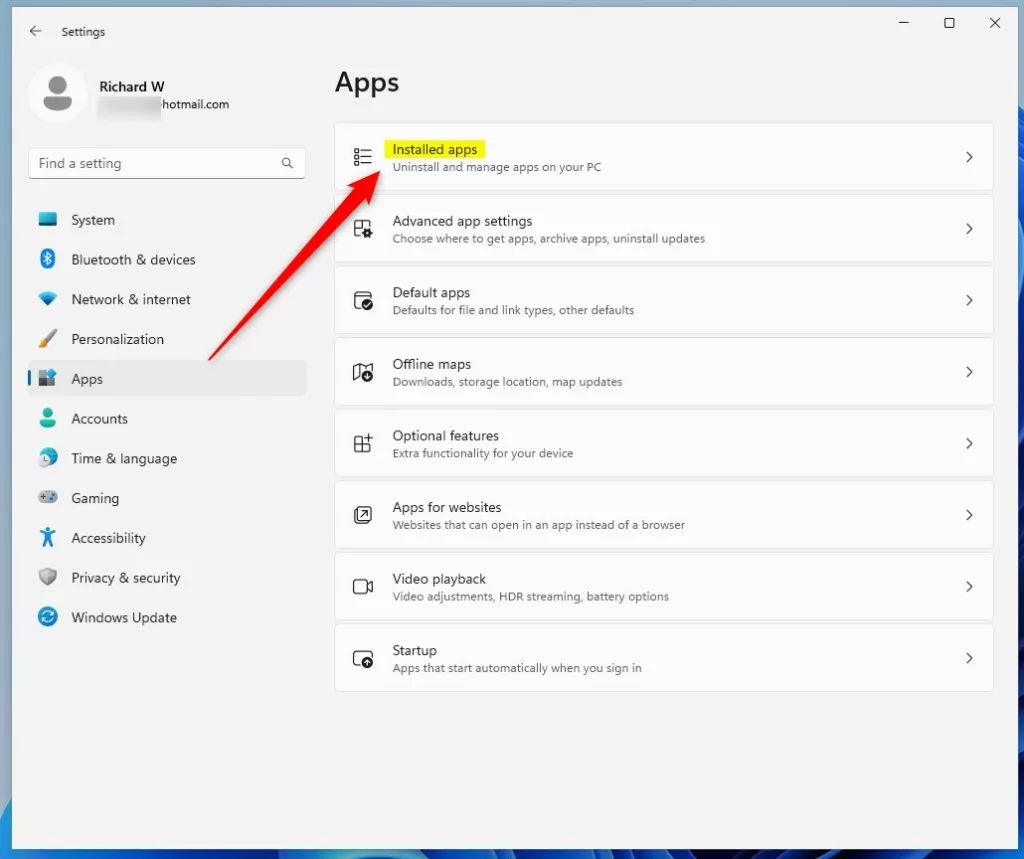Open Default apps via right chevron
Image resolution: width=1024 pixels, height=859 pixels.
[968, 300]
